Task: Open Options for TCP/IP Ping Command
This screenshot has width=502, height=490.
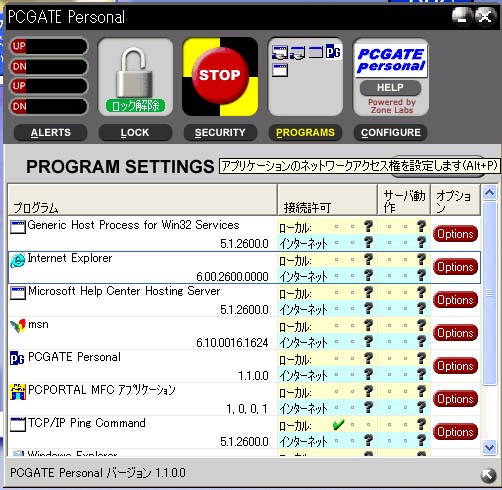Action: [455, 432]
